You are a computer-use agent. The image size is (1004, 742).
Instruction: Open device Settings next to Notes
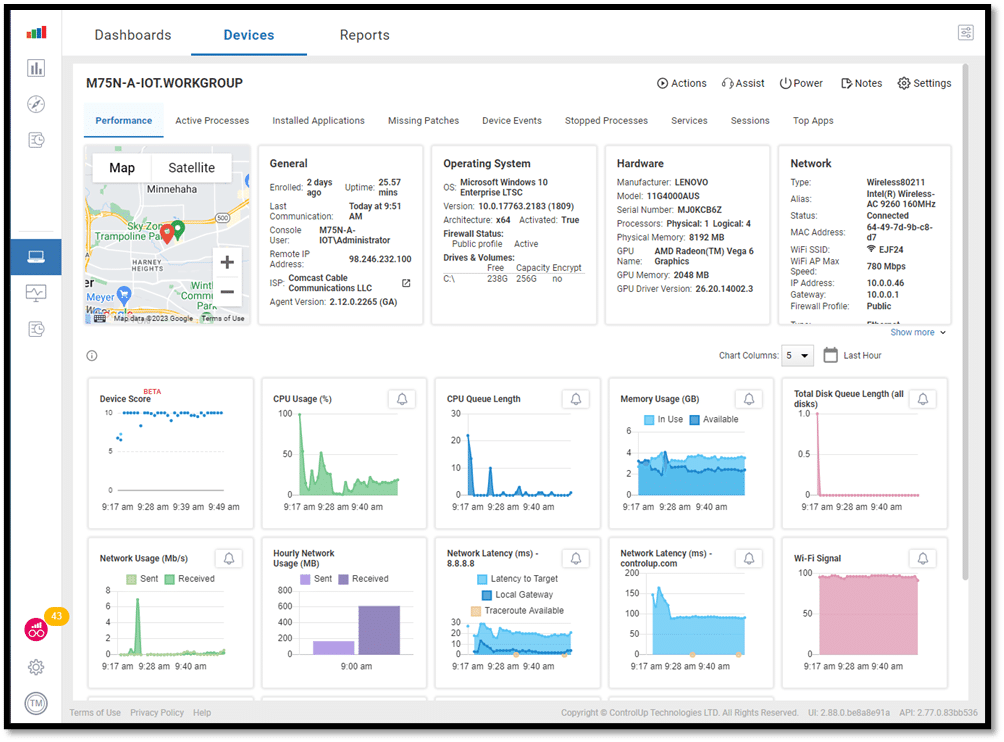(924, 83)
